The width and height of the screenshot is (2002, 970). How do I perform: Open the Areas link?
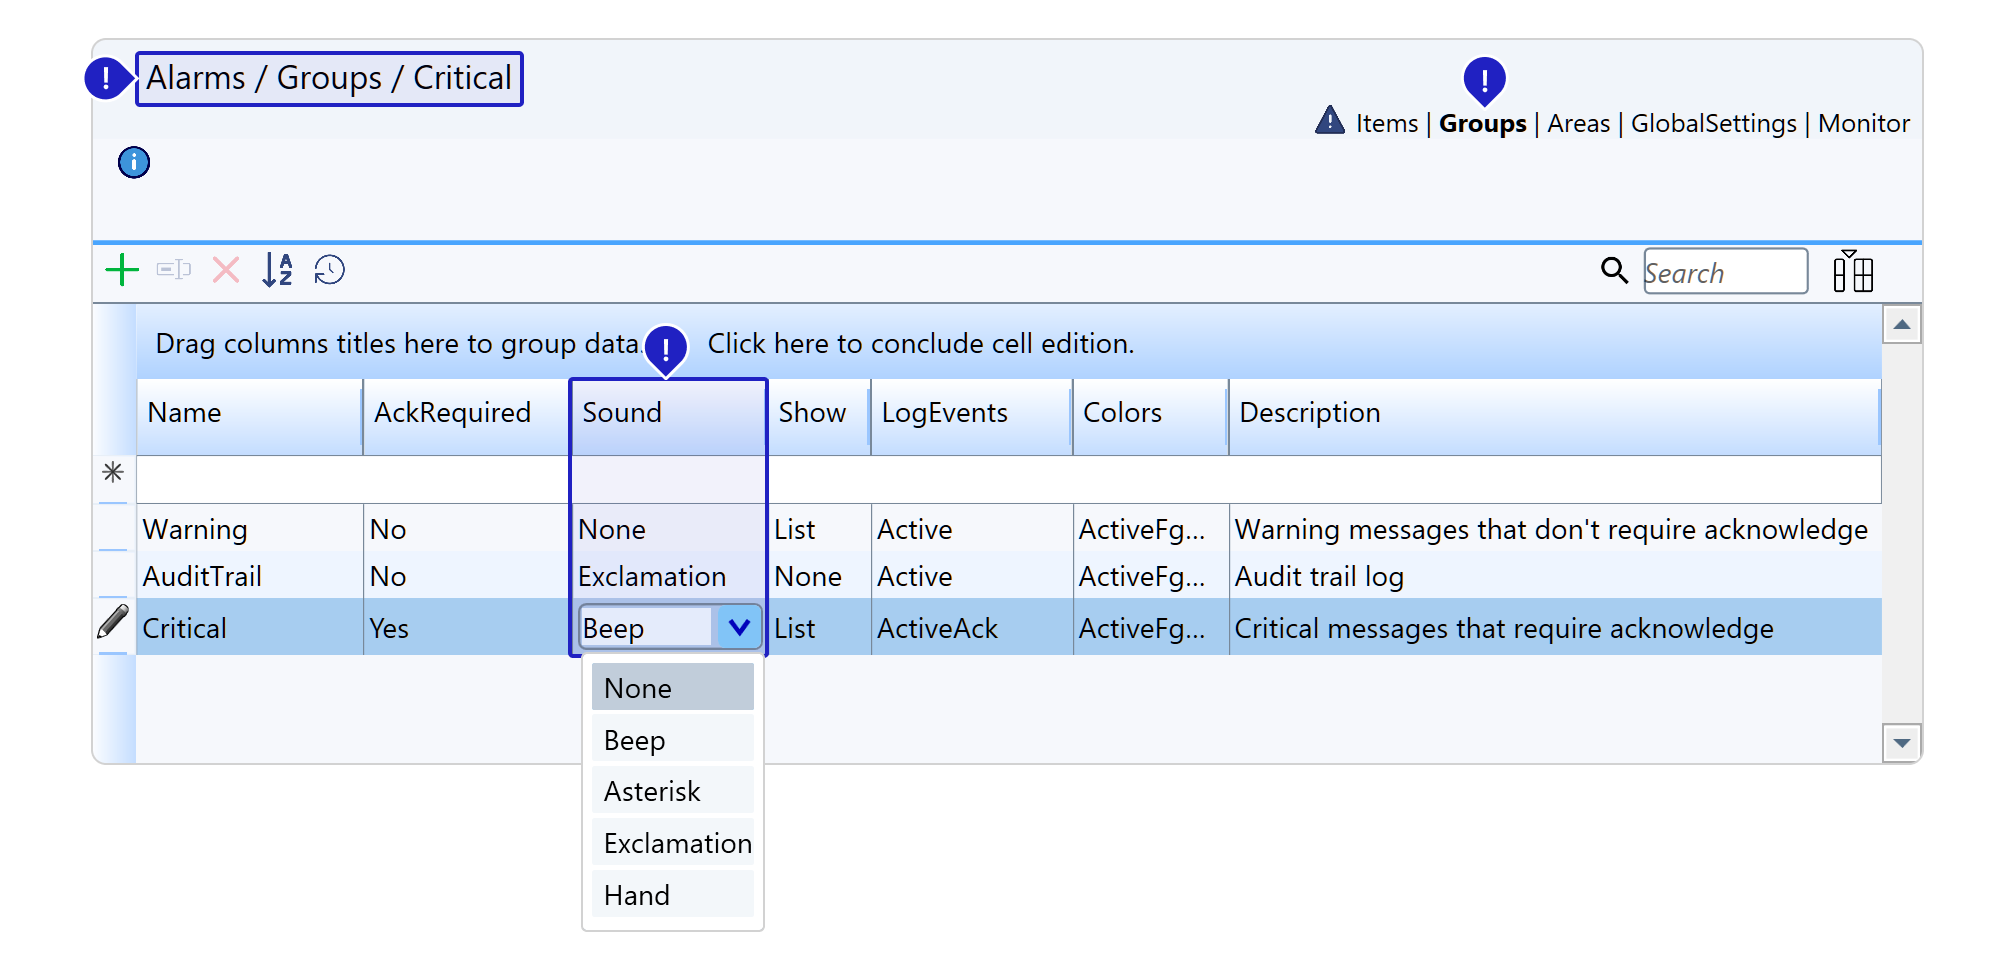tap(1578, 124)
